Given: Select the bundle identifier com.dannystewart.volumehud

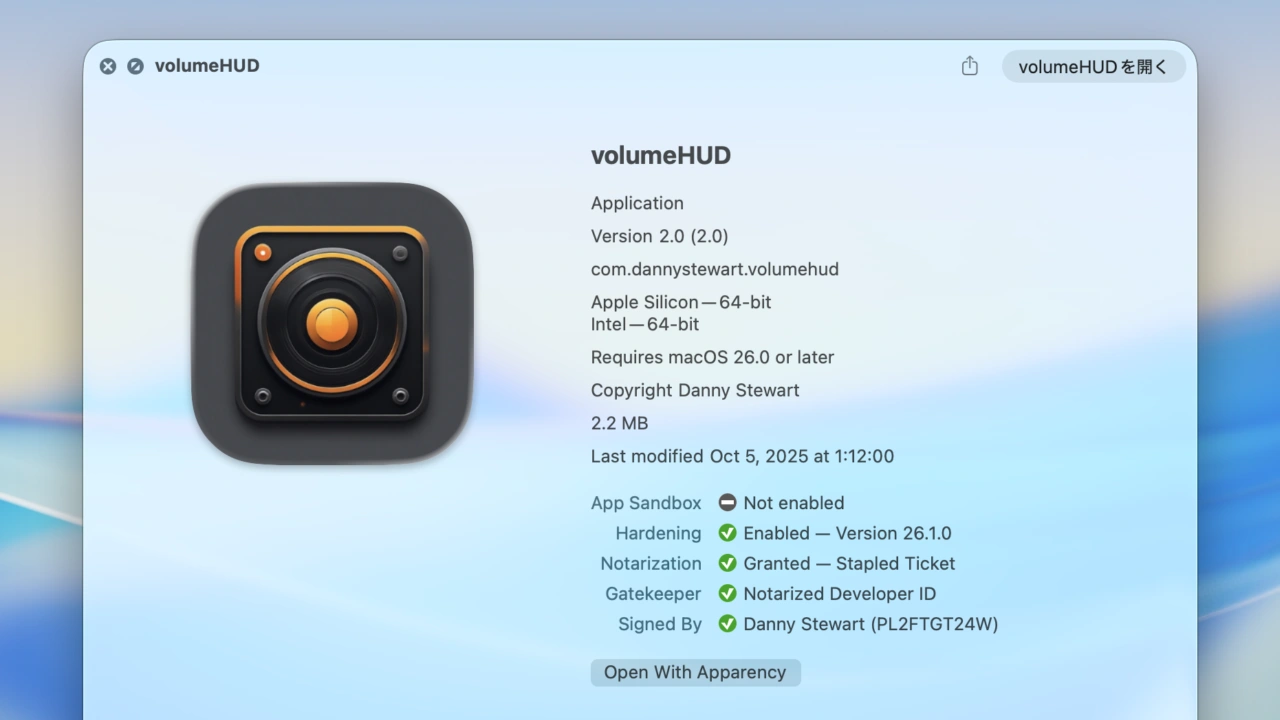Looking at the screenshot, I should [x=715, y=269].
